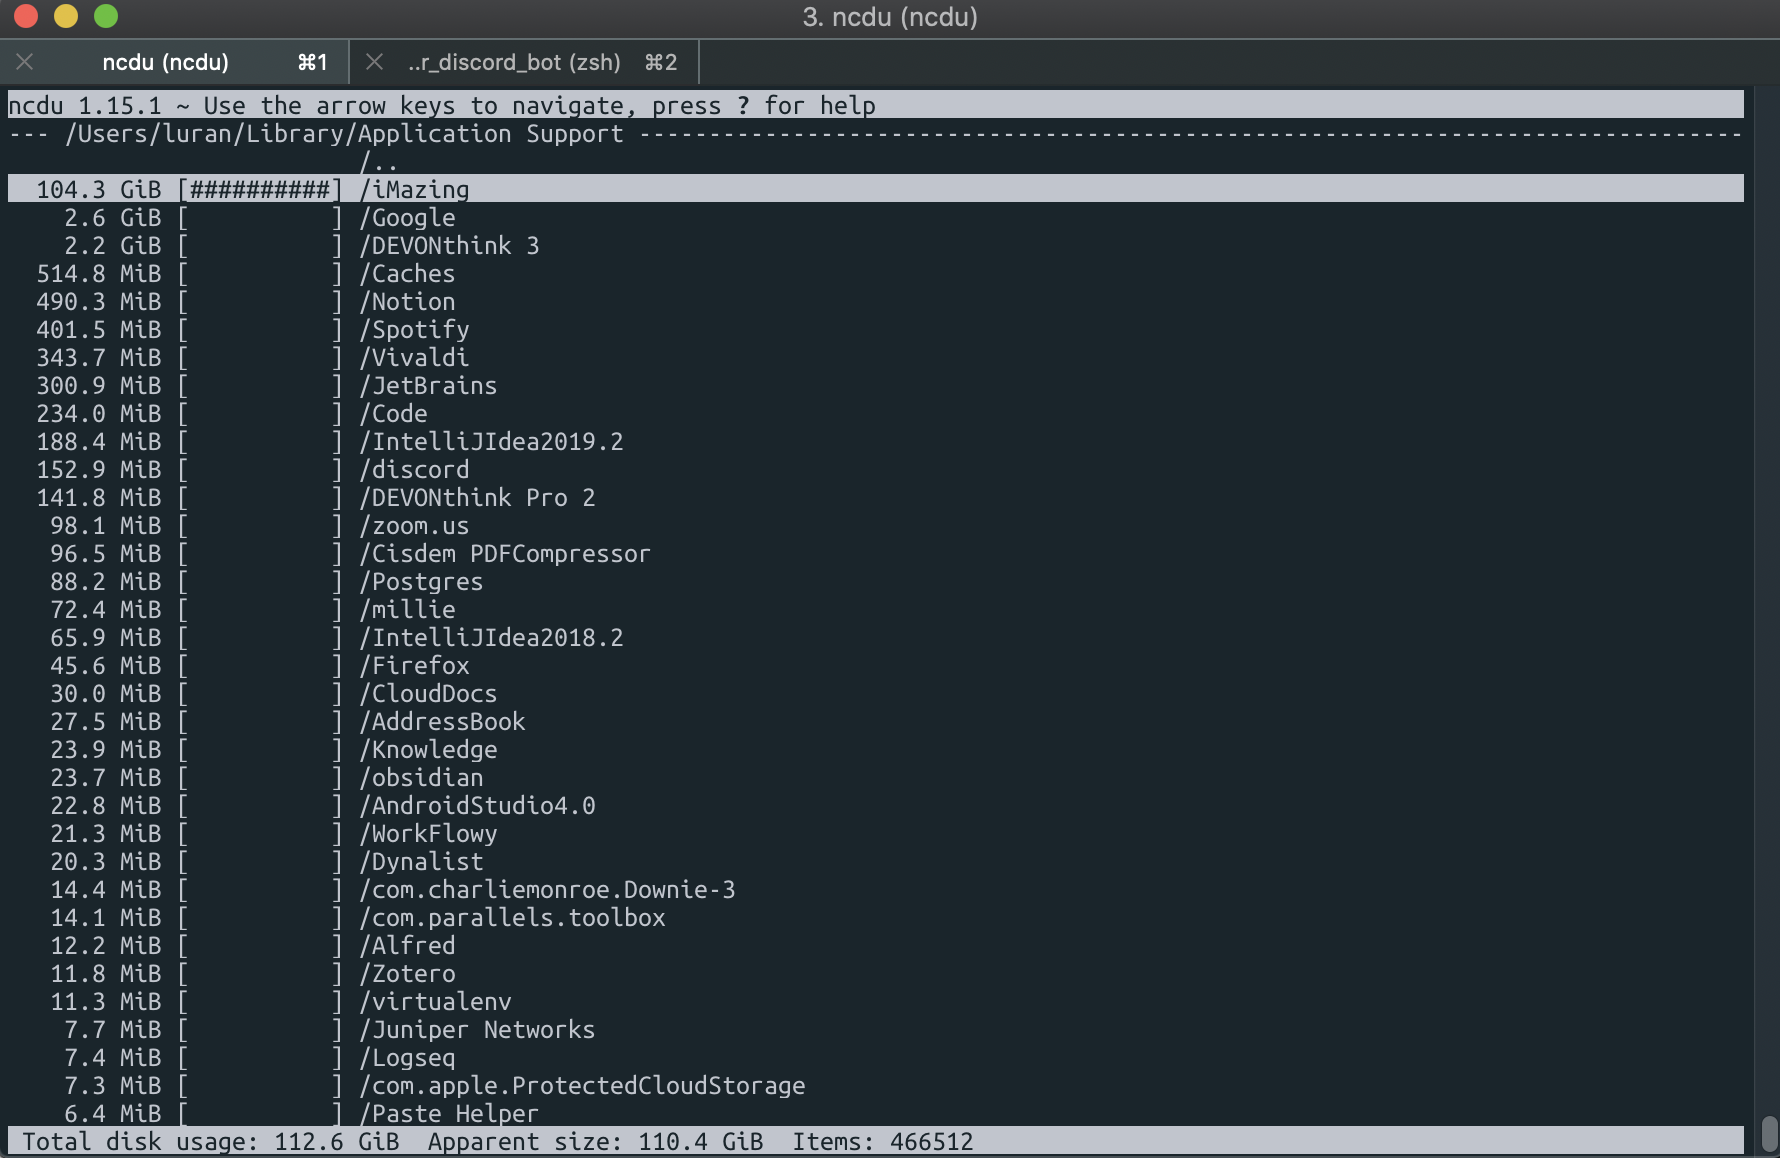Select the /IntelliJIdea2019.2 directory row
This screenshot has height=1158, width=1780.
coord(876,441)
